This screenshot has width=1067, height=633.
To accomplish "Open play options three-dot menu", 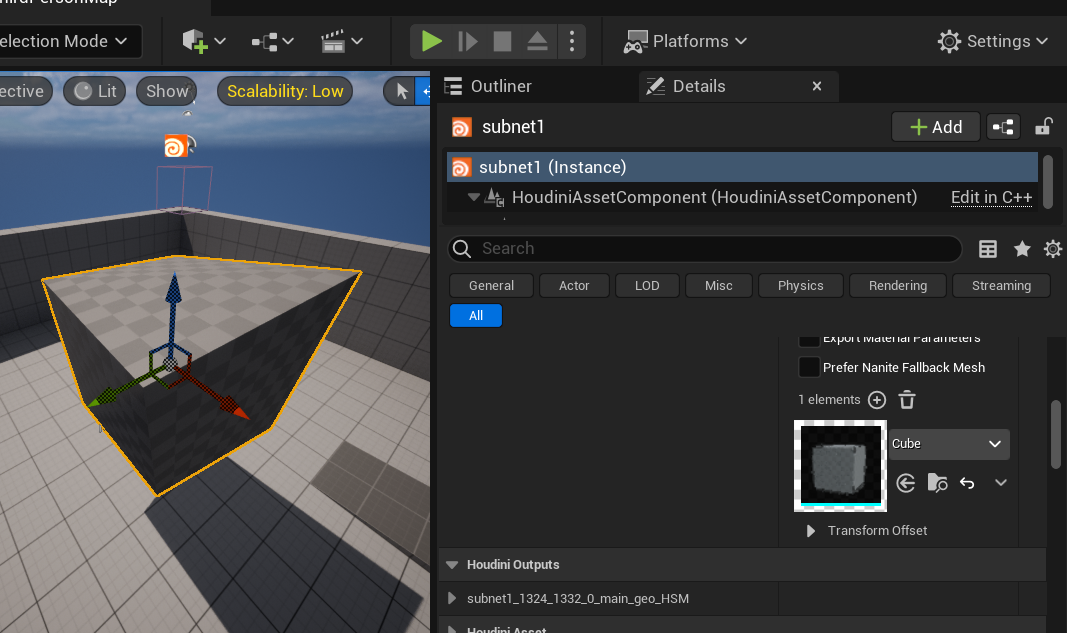I will pyautogui.click(x=572, y=41).
